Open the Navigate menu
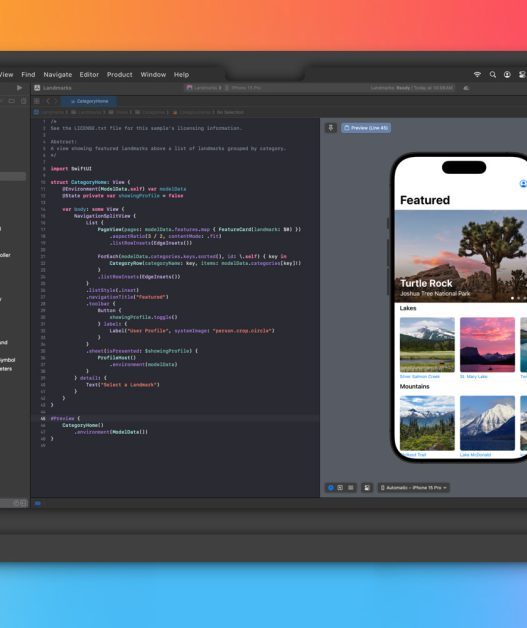The image size is (527, 628). (x=58, y=74)
